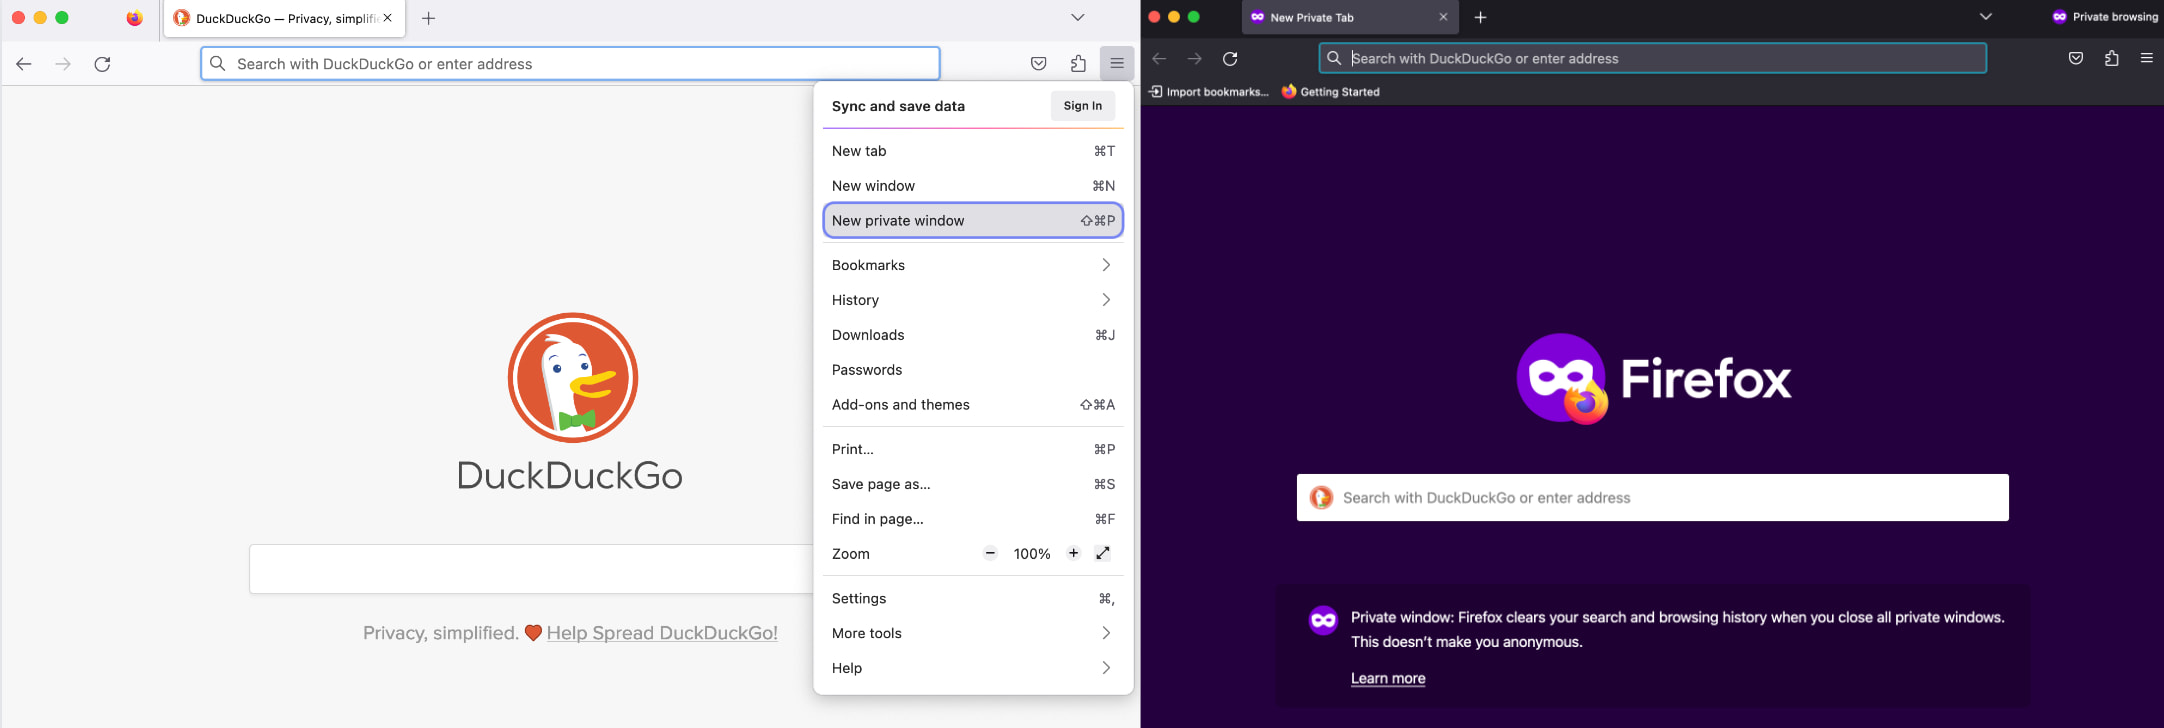
Task: Open new tab in DuckDuckGo window
Action: pyautogui.click(x=429, y=18)
